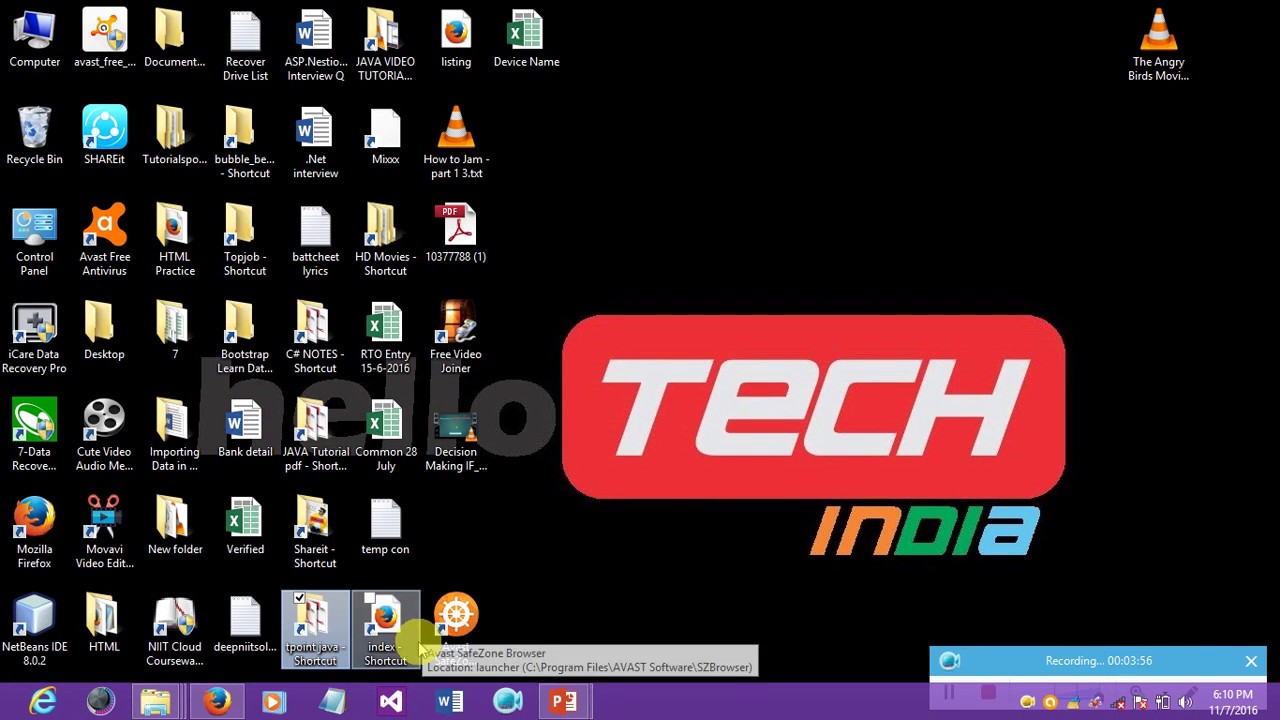The image size is (1280, 720).
Task: Open File Explorer on the taskbar
Action: tap(156, 702)
